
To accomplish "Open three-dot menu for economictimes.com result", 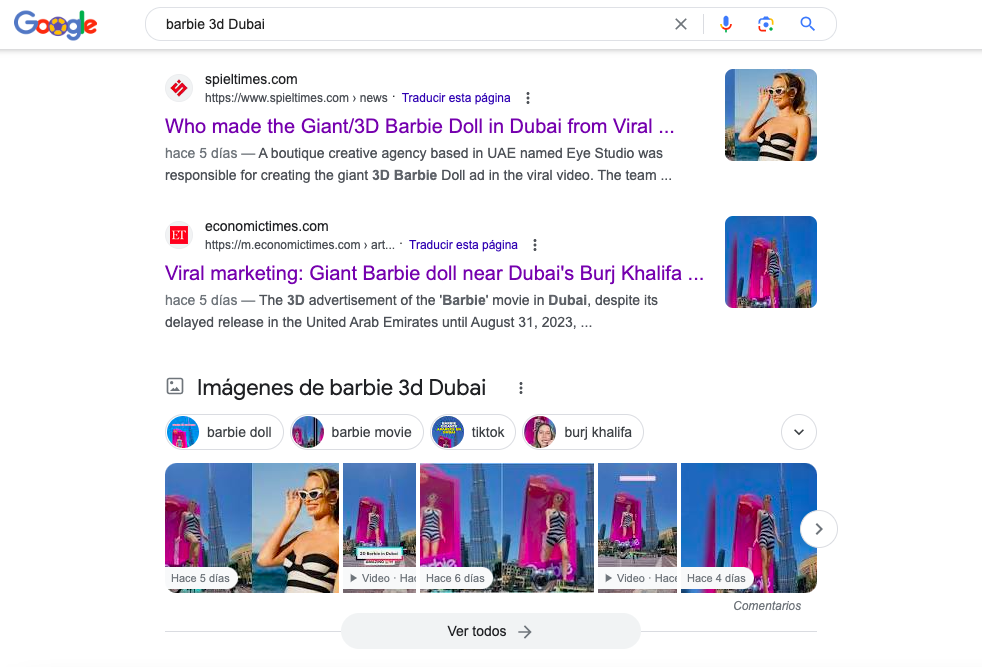I will click(x=535, y=245).
